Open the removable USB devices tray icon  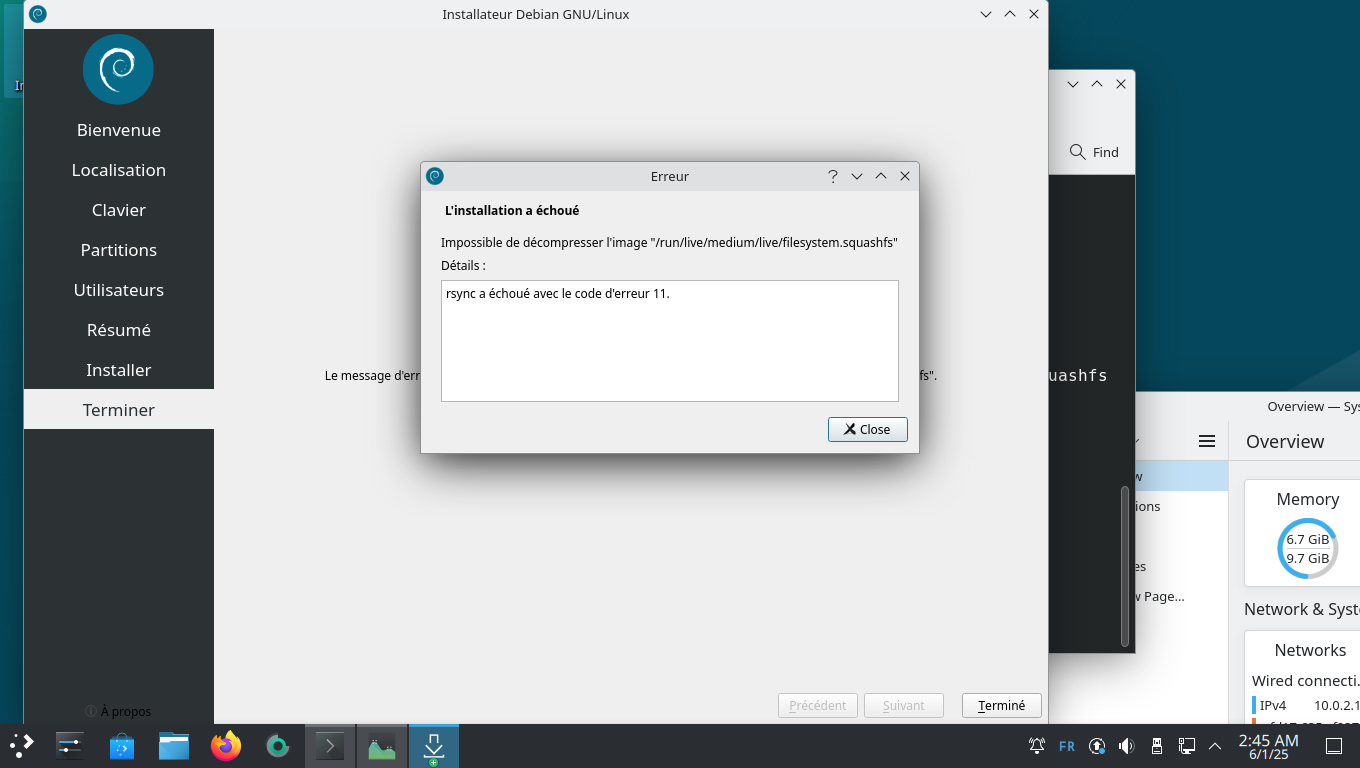(x=1157, y=746)
